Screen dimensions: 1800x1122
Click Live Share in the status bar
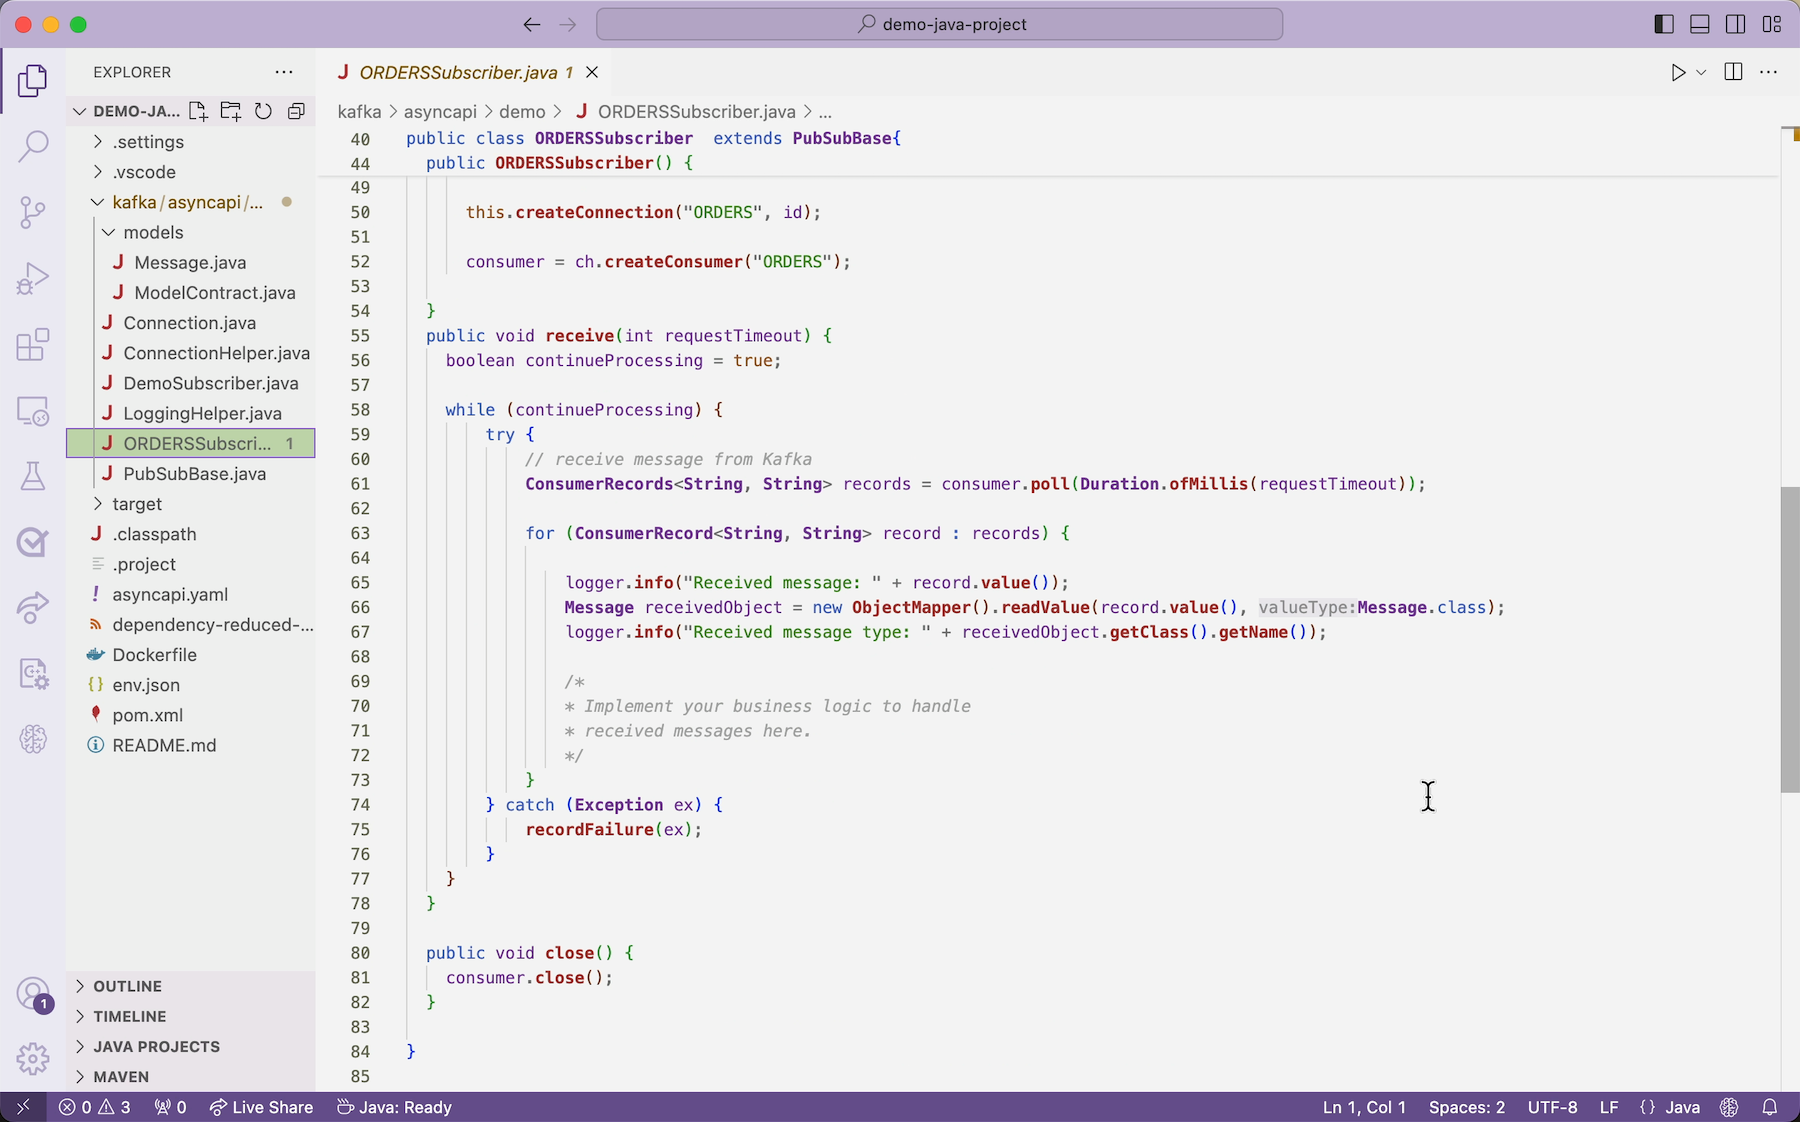[x=261, y=1107]
